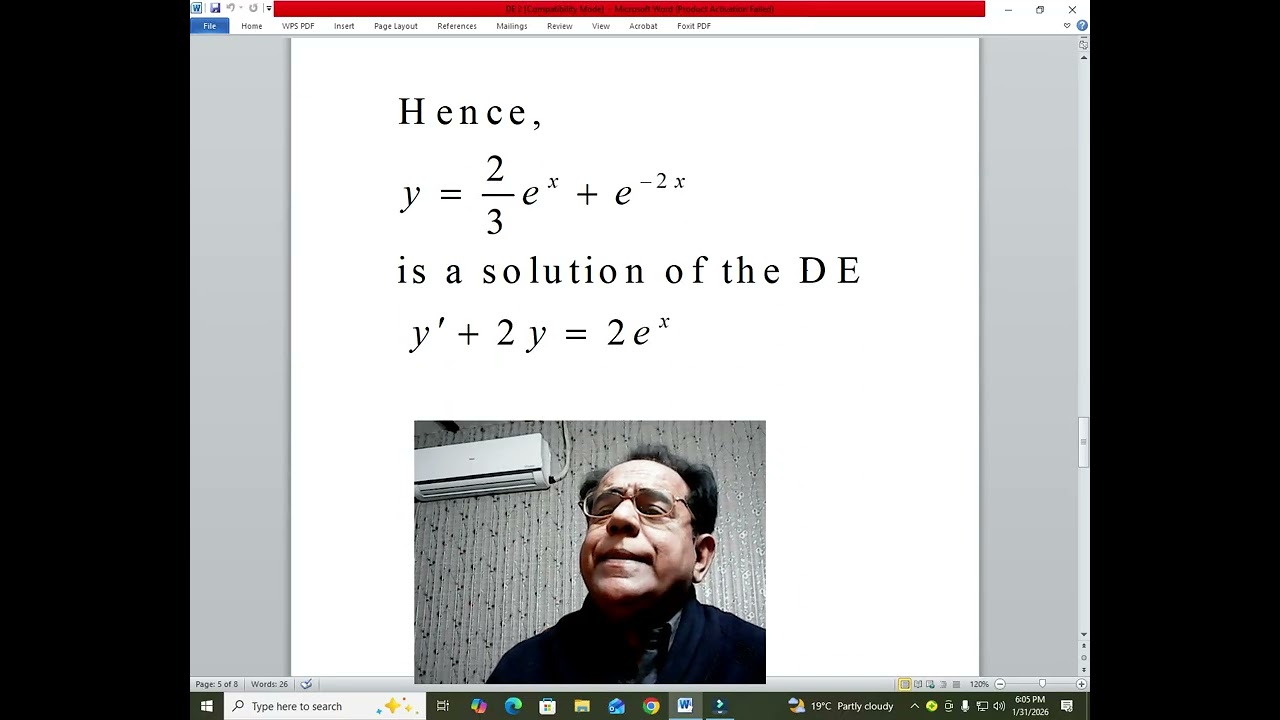Open Customize Quick Access Toolbar dropdown
Screen dimensions: 1280x720
[269, 9]
